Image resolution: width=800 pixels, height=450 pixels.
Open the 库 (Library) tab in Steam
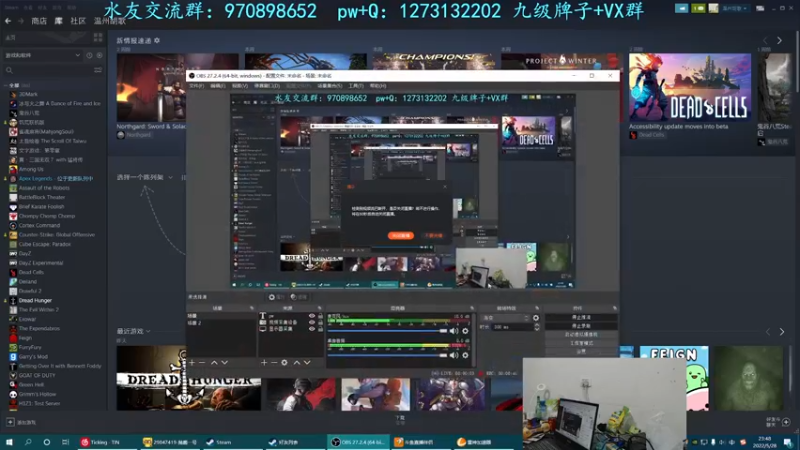pyautogui.click(x=59, y=21)
